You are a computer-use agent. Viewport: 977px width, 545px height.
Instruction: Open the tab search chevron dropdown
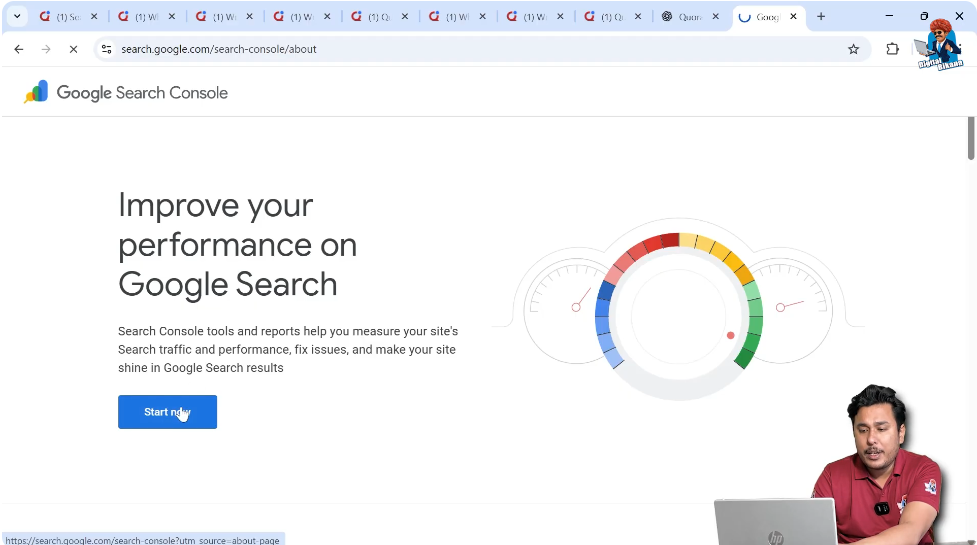[17, 17]
